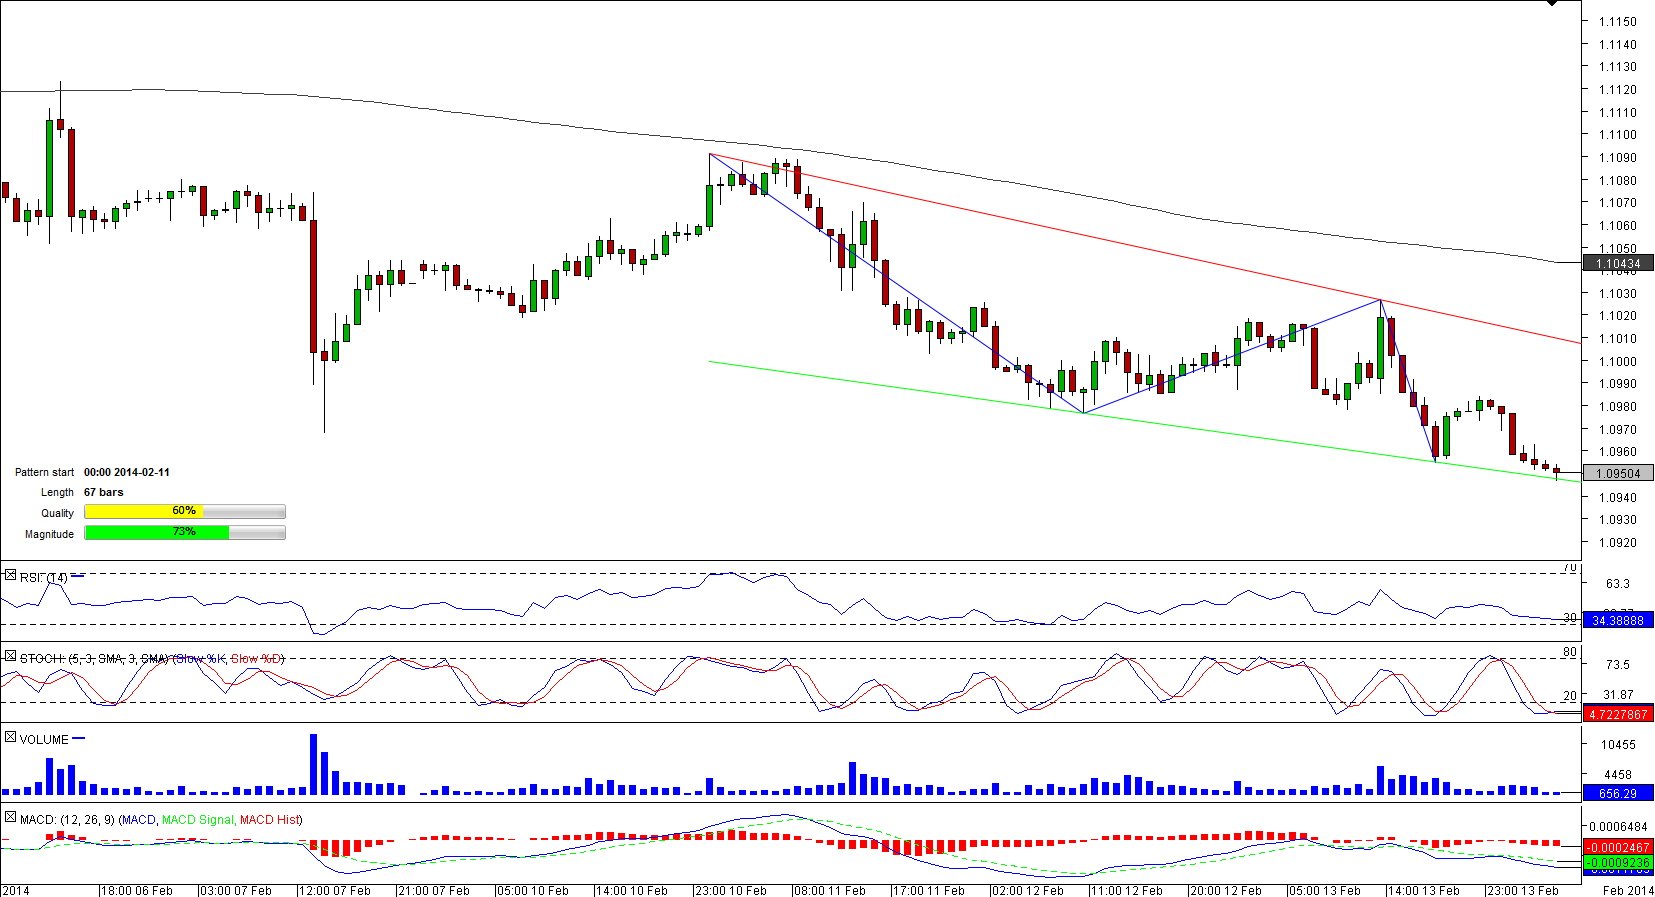Click the Magnitude 73% progress bar

185,533
